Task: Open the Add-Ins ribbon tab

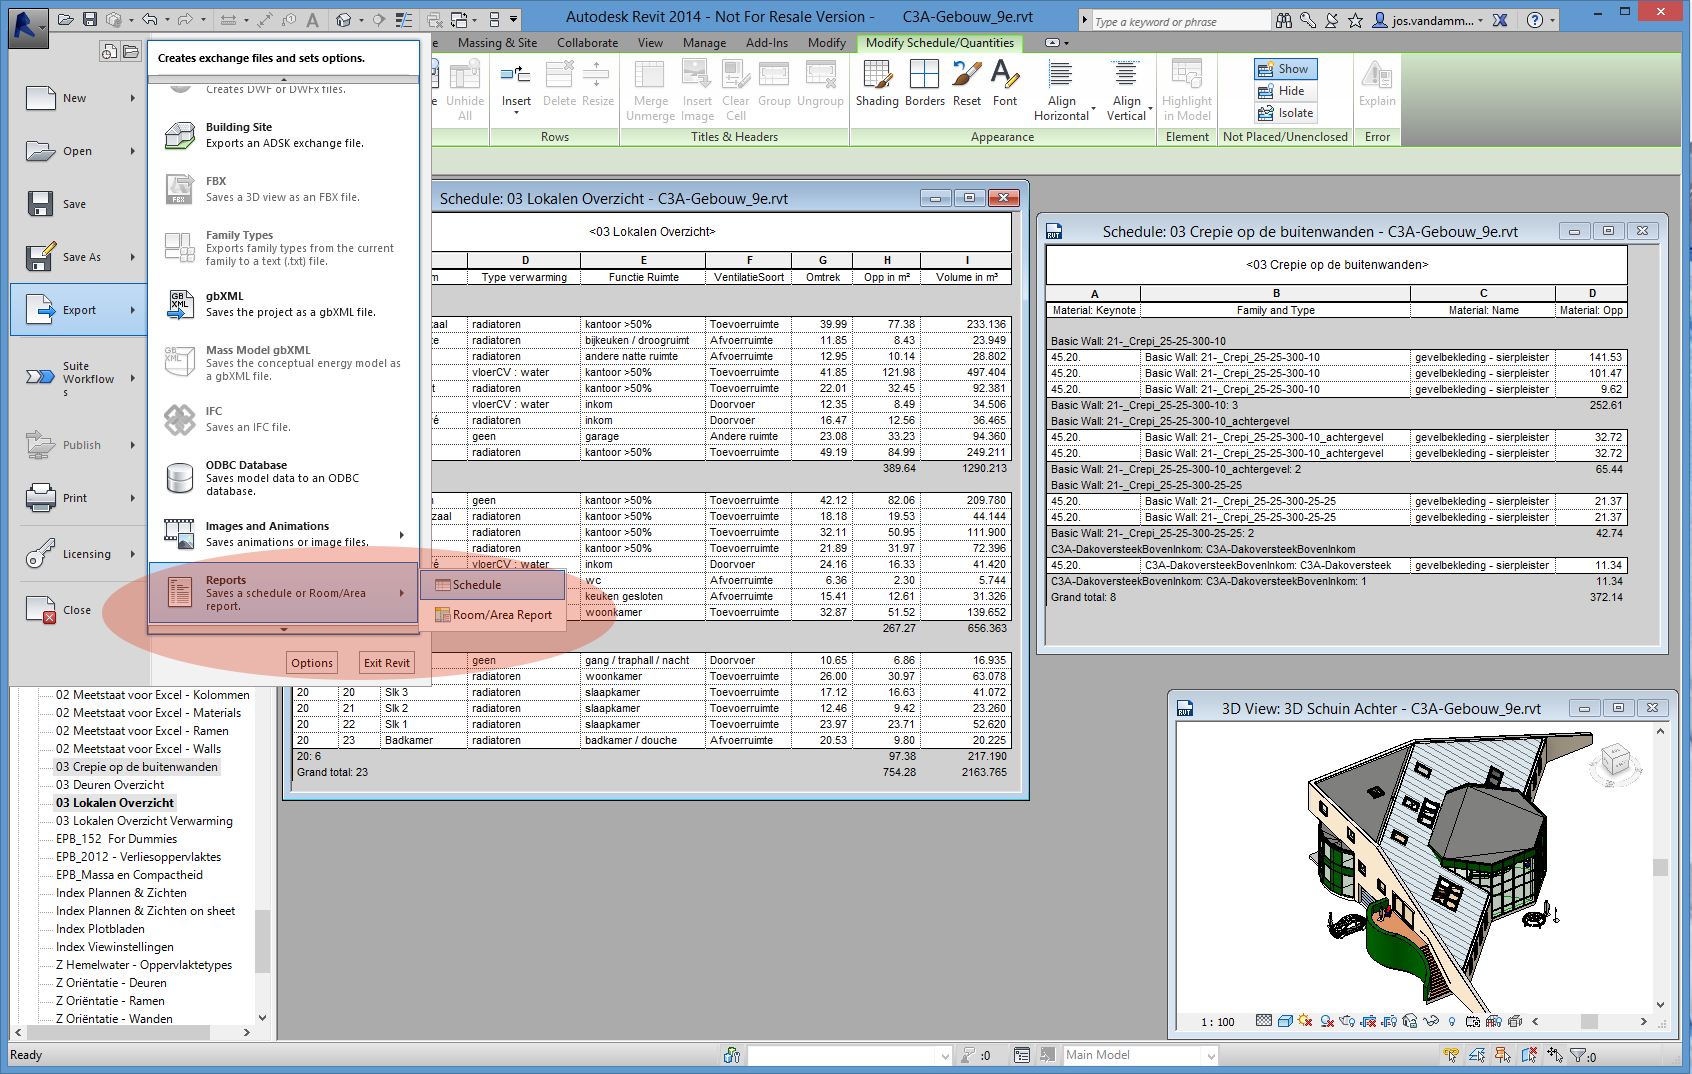Action: coord(767,43)
